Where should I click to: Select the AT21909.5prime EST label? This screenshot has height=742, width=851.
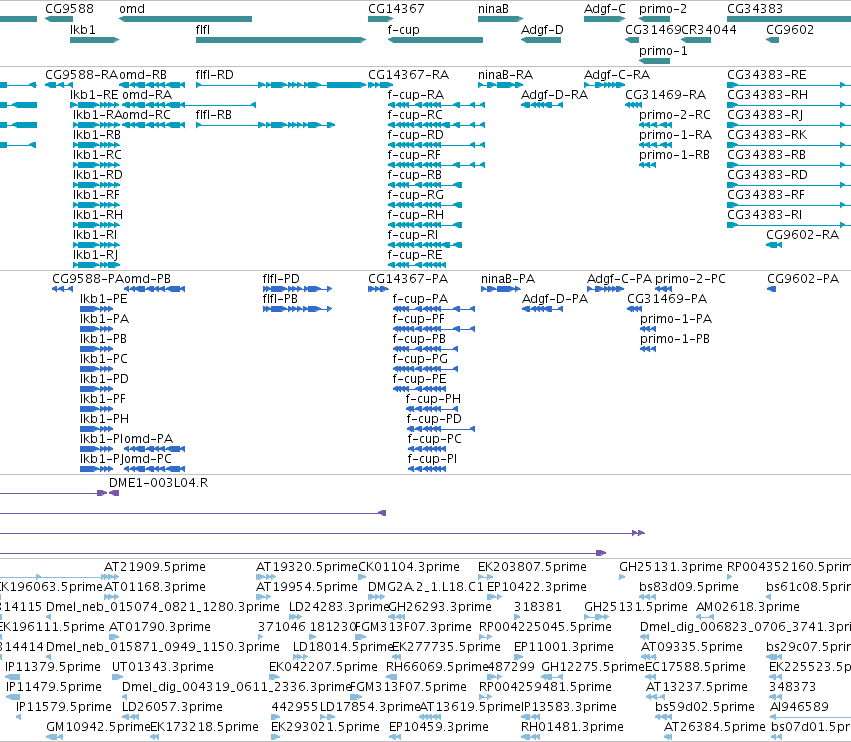pos(155,567)
